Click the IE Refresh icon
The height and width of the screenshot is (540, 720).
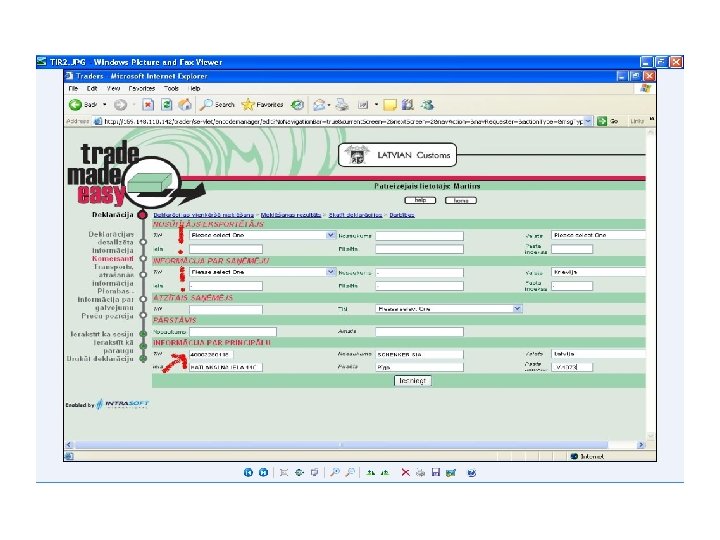click(166, 105)
